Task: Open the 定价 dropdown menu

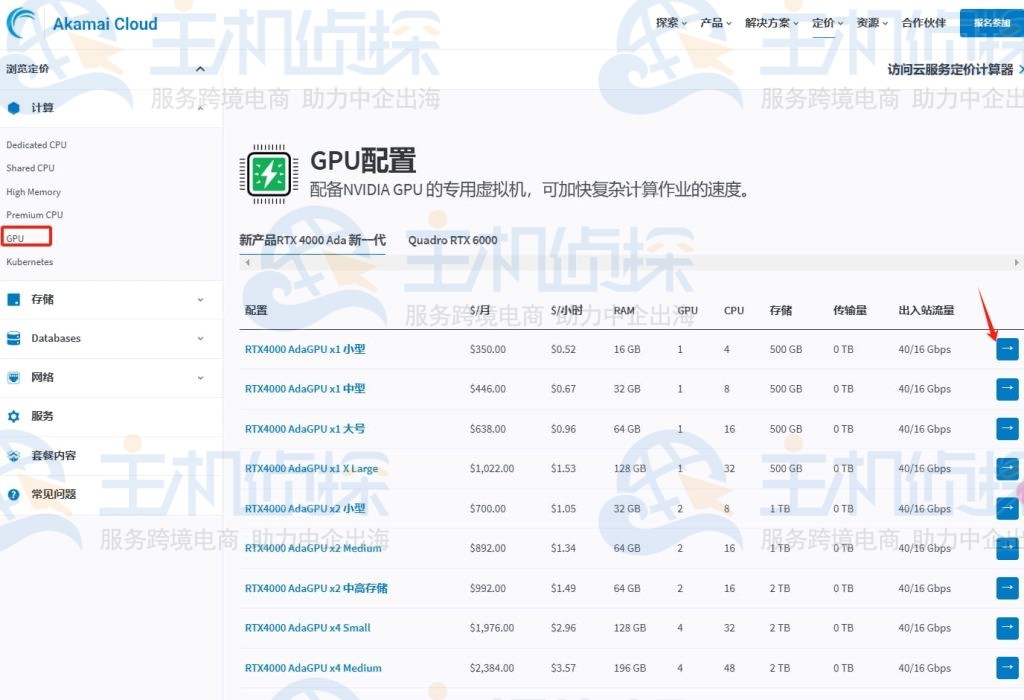Action: [x=827, y=23]
